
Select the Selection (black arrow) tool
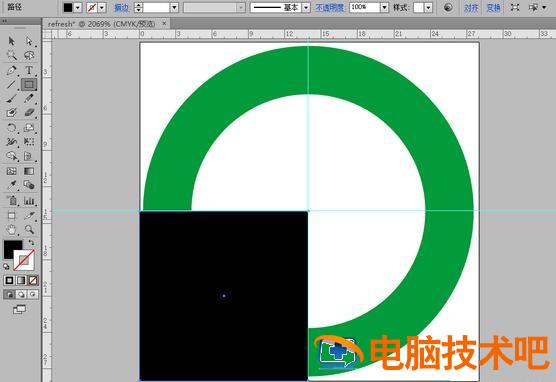click(x=11, y=41)
